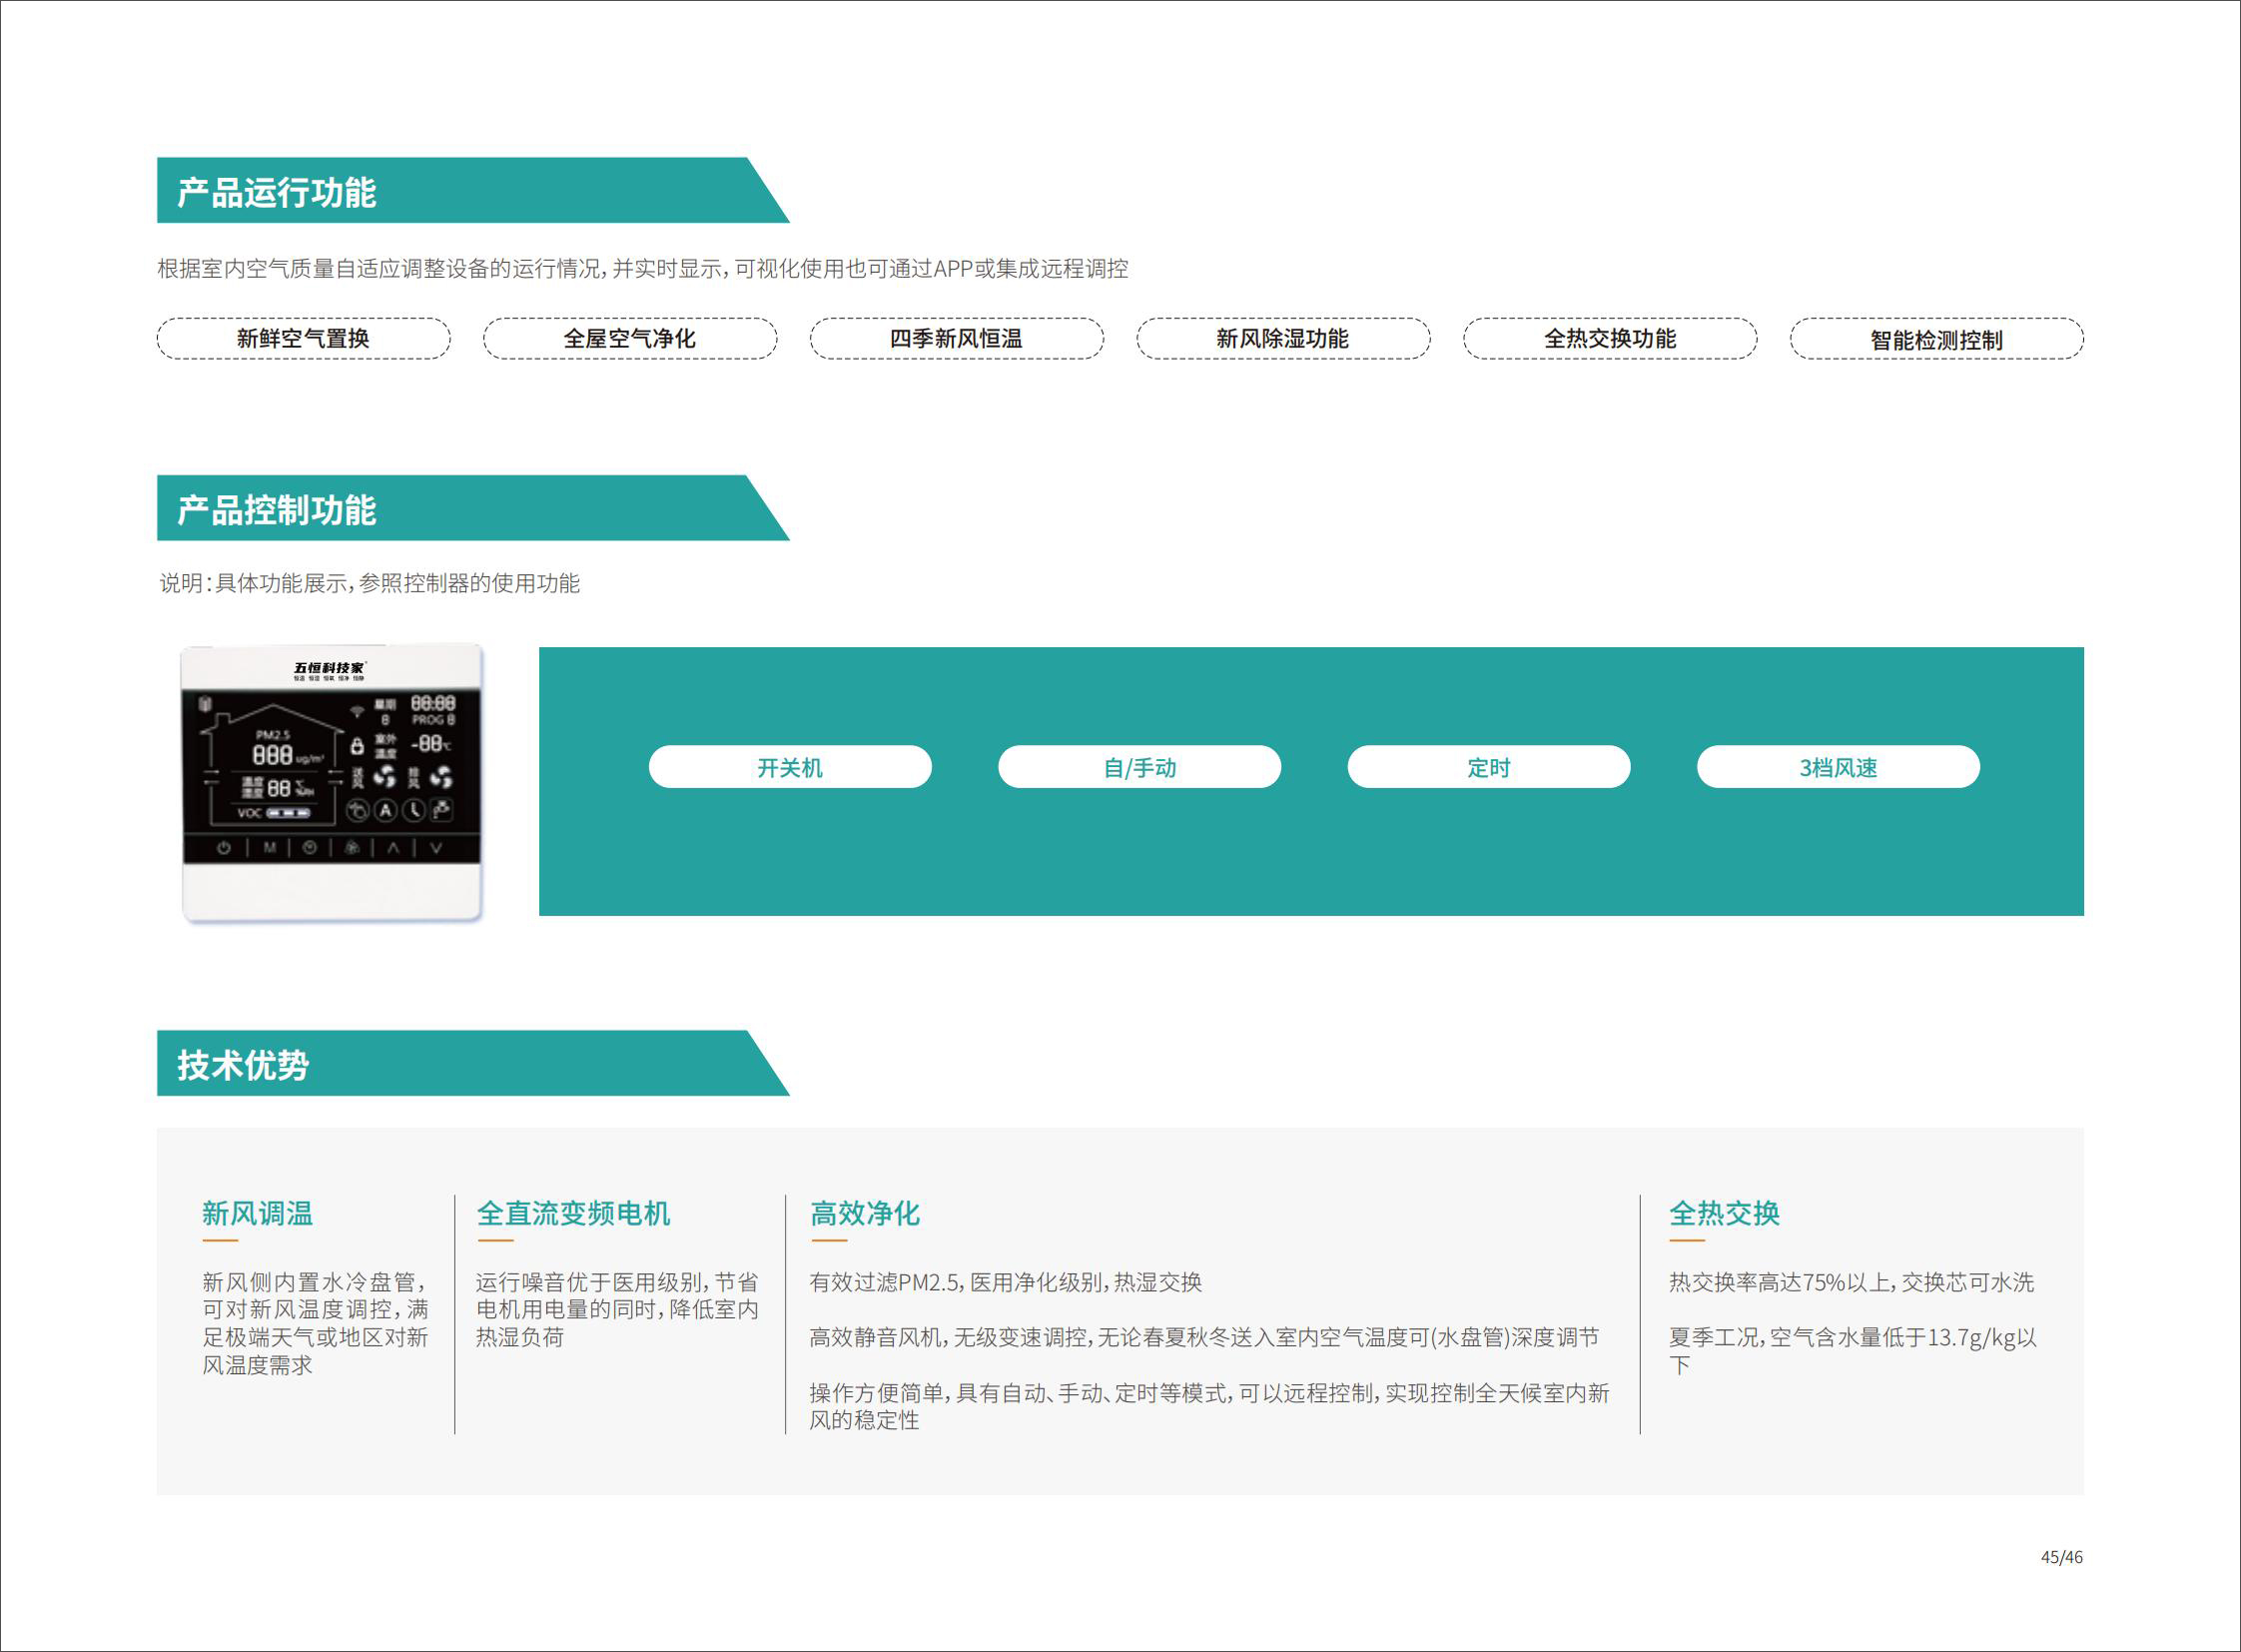Select the 全屋空气净化 feature tag
This screenshot has height=1652, width=2241.
coord(630,339)
